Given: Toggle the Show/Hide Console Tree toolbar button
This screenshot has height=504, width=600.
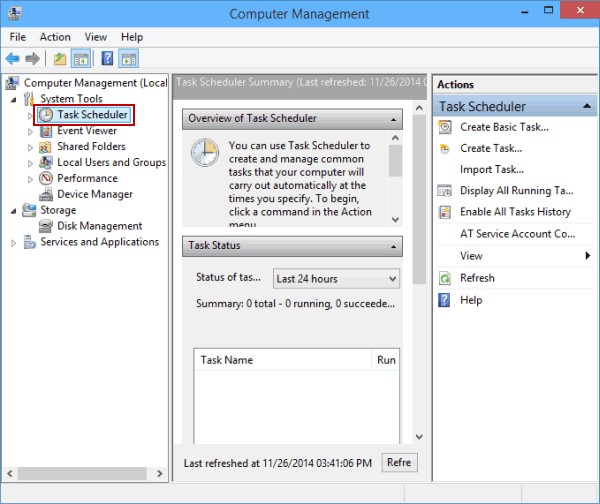Looking at the screenshot, I should tap(82, 59).
